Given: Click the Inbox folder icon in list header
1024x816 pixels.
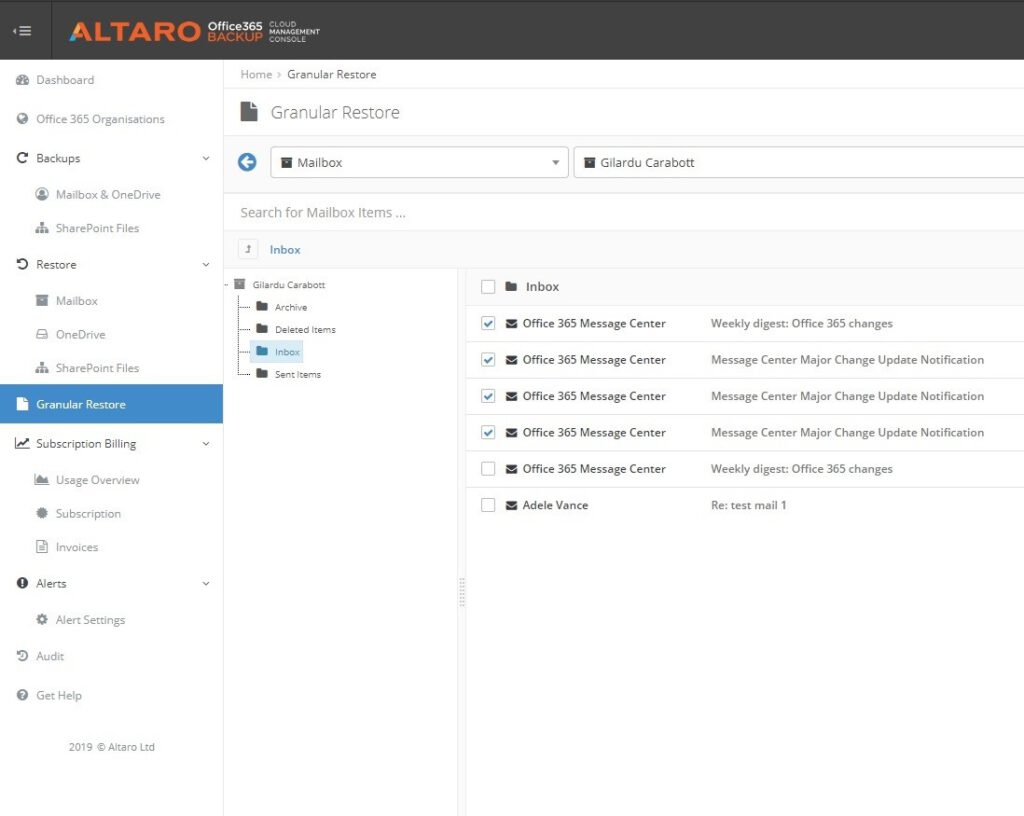Looking at the screenshot, I should pyautogui.click(x=511, y=287).
